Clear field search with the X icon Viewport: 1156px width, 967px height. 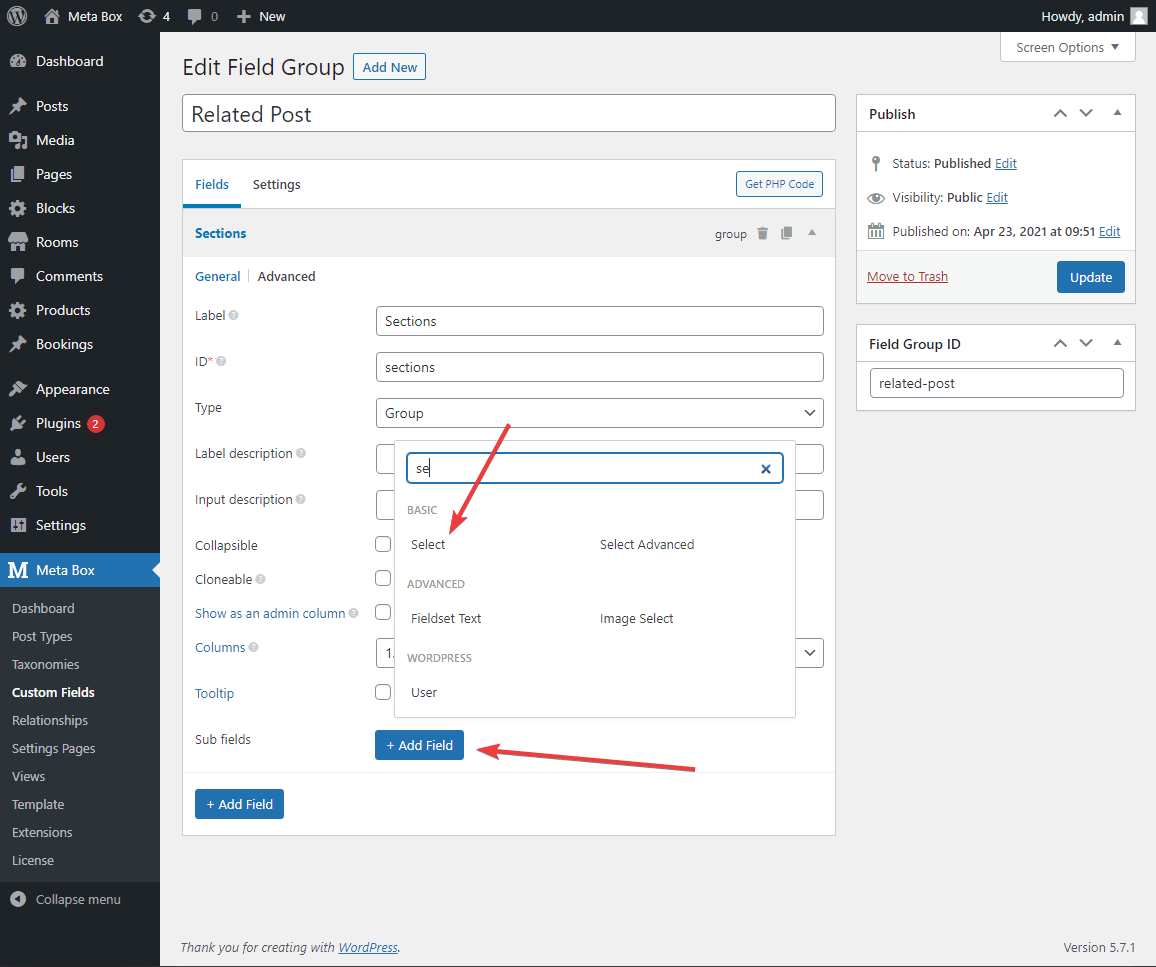pyautogui.click(x=765, y=468)
